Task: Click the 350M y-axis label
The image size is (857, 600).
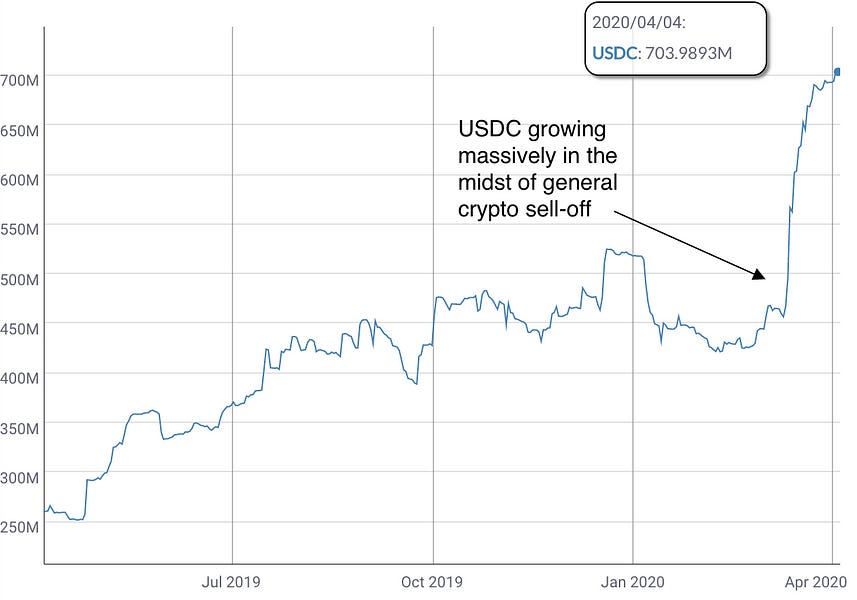Action: (20, 427)
